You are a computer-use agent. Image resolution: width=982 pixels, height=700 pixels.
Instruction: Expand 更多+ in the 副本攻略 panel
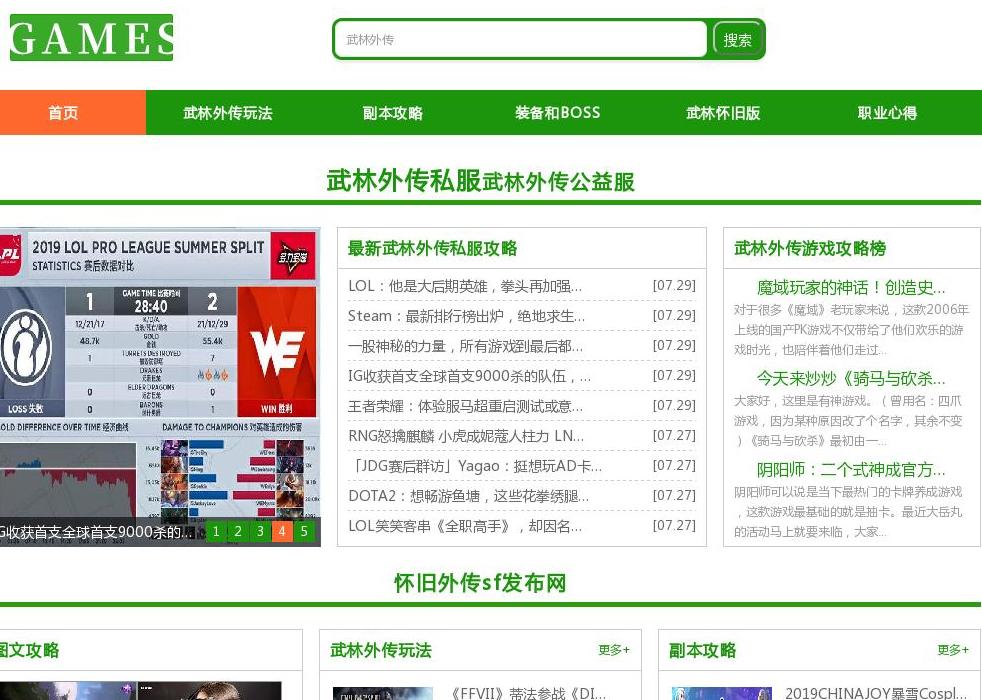coord(953,650)
